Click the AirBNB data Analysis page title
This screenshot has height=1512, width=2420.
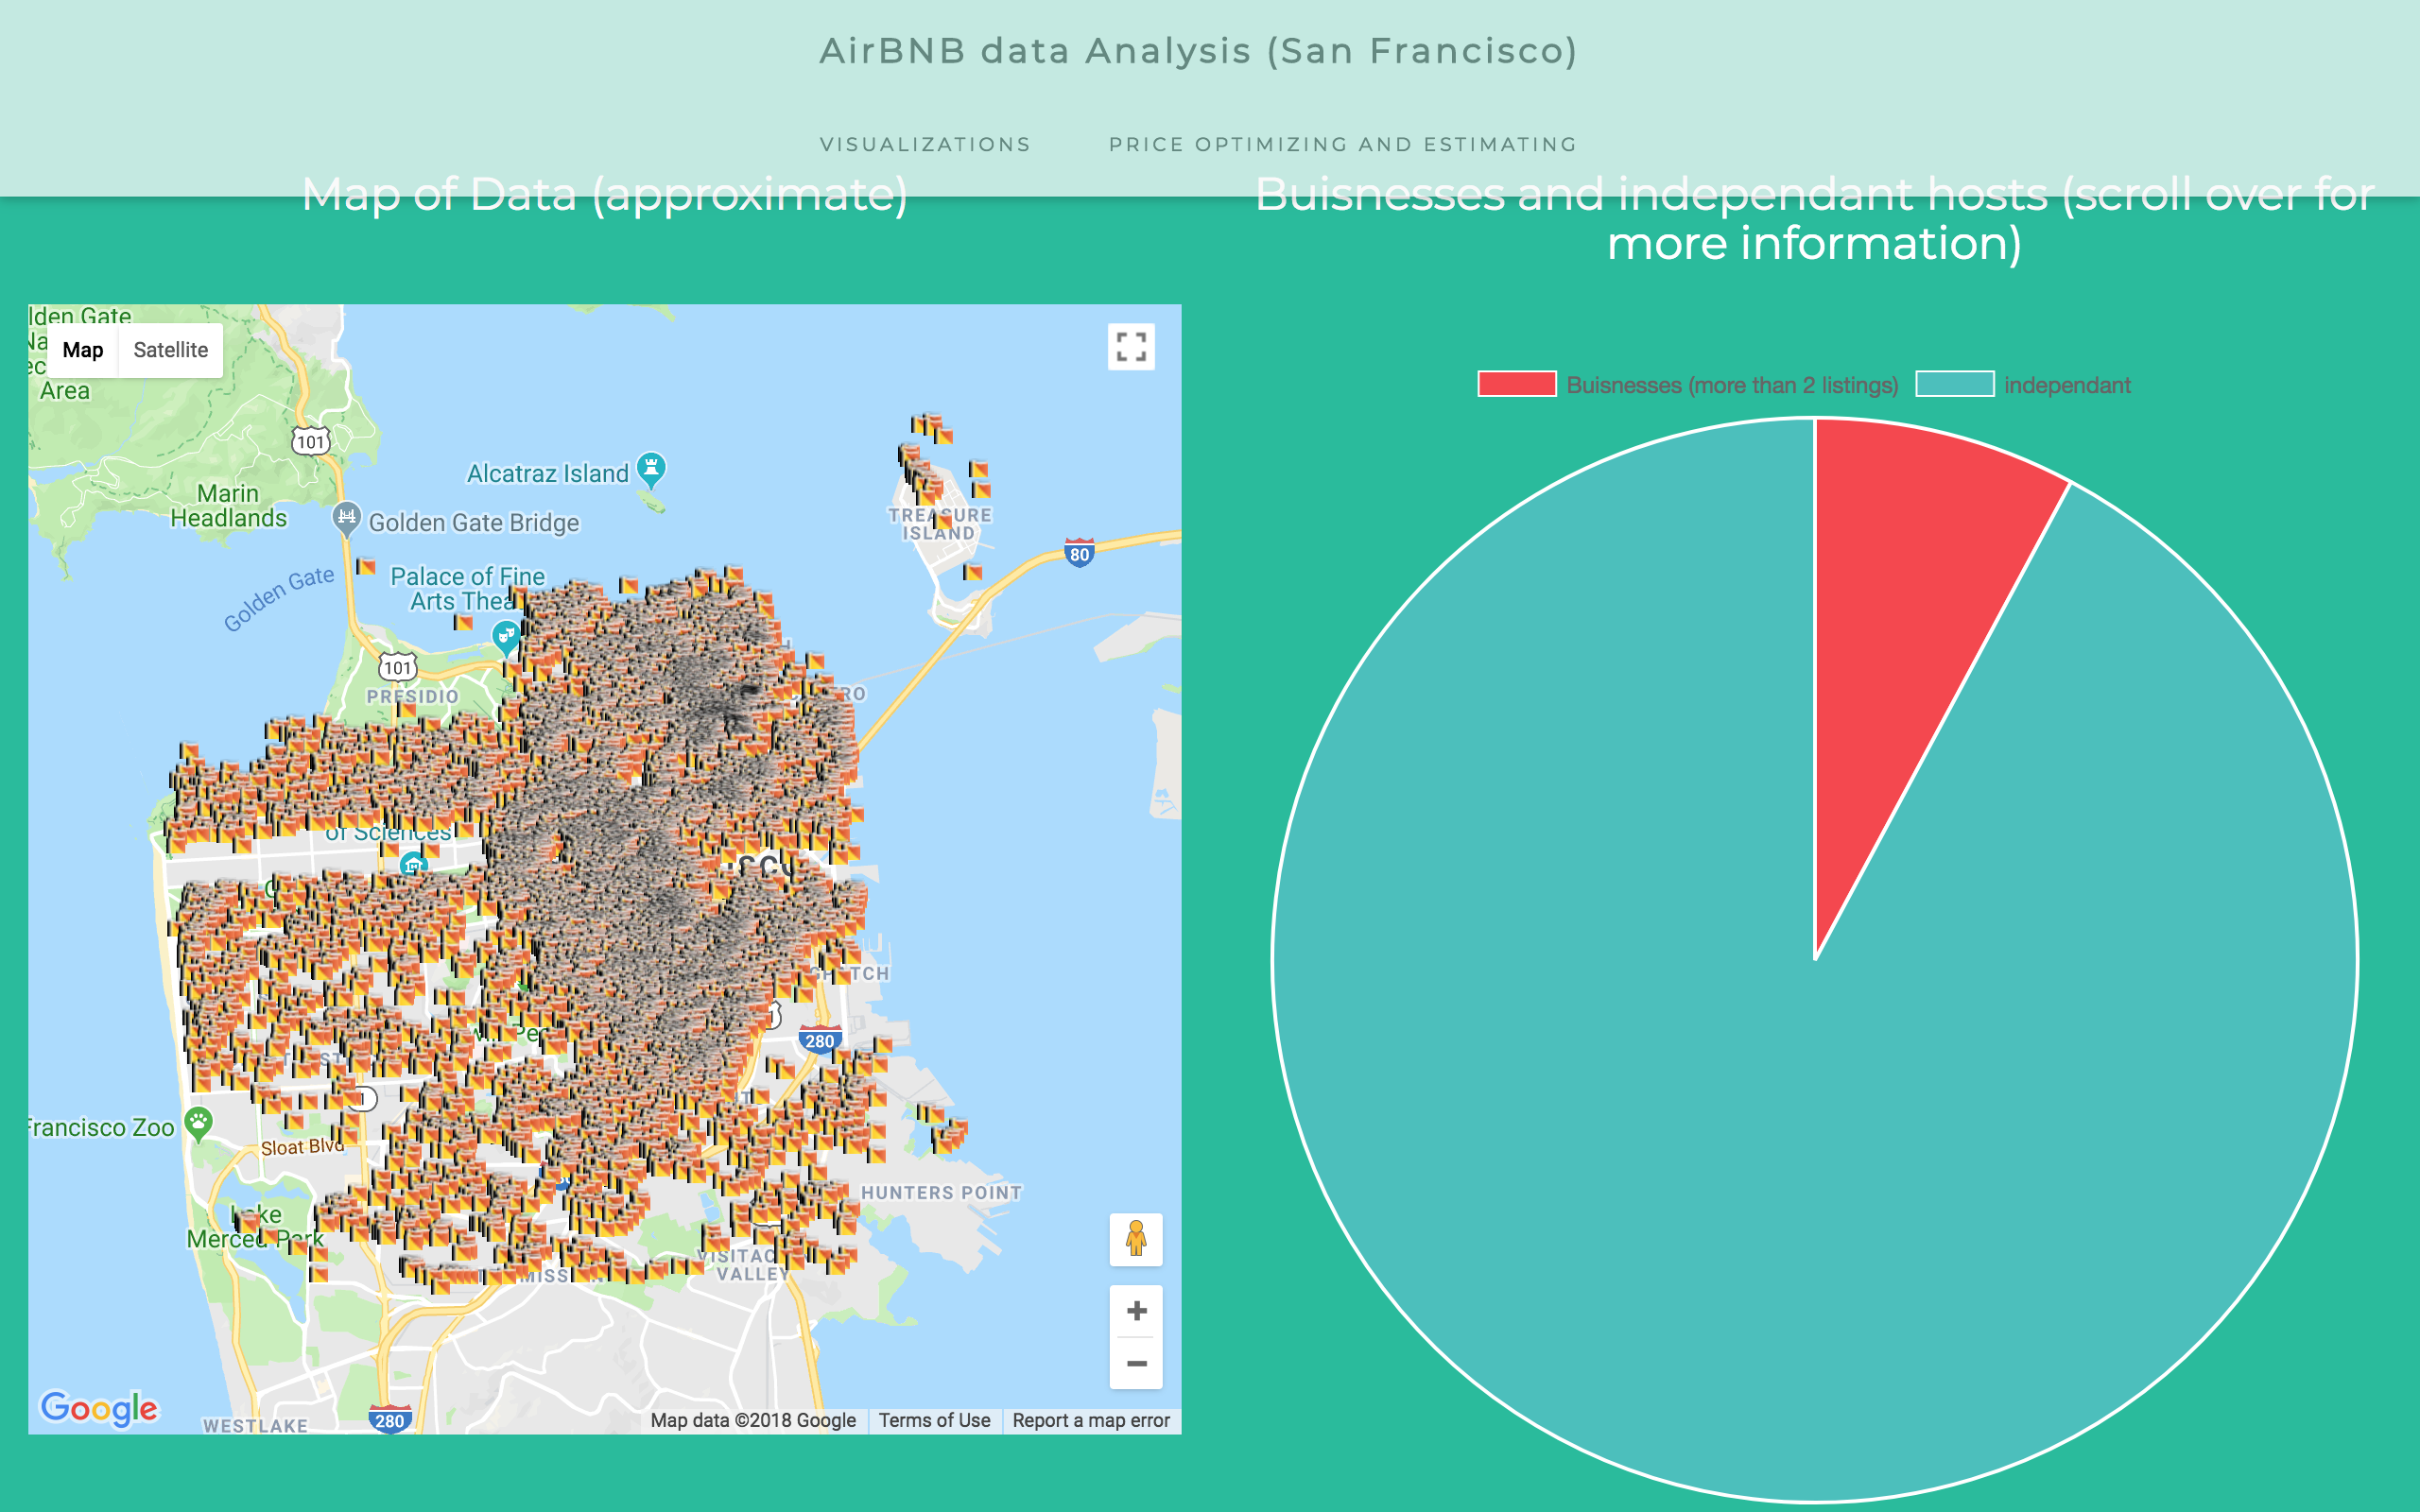click(1198, 51)
